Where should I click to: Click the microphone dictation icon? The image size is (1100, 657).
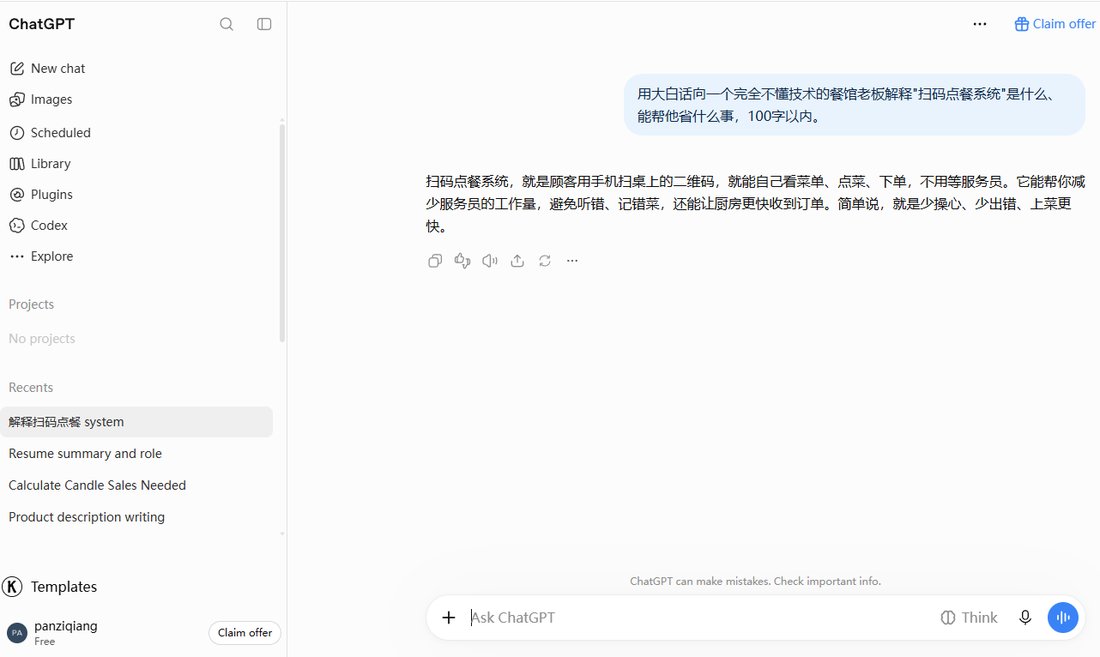tap(1025, 618)
